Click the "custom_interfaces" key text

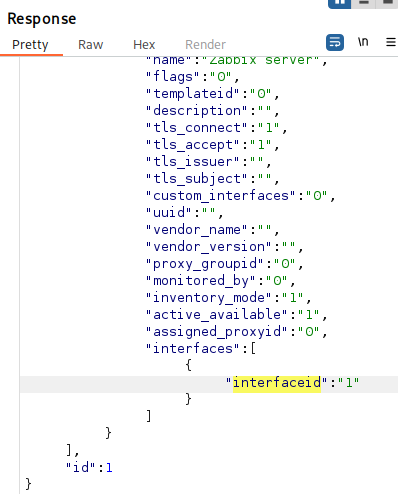click(221, 196)
